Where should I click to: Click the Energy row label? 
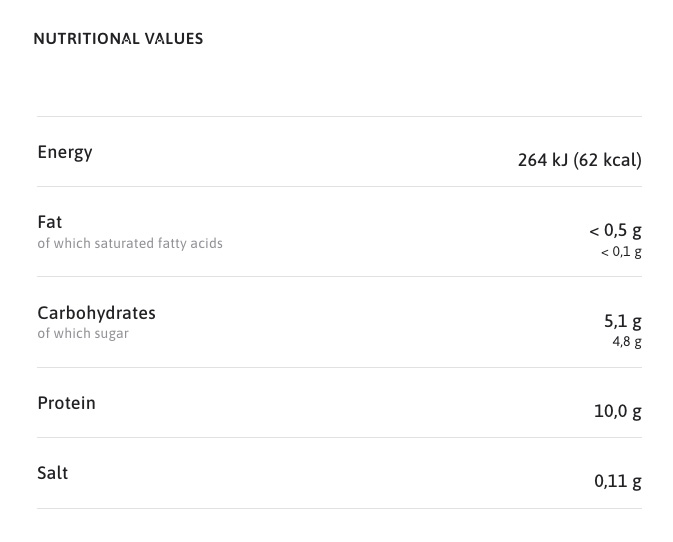click(65, 152)
